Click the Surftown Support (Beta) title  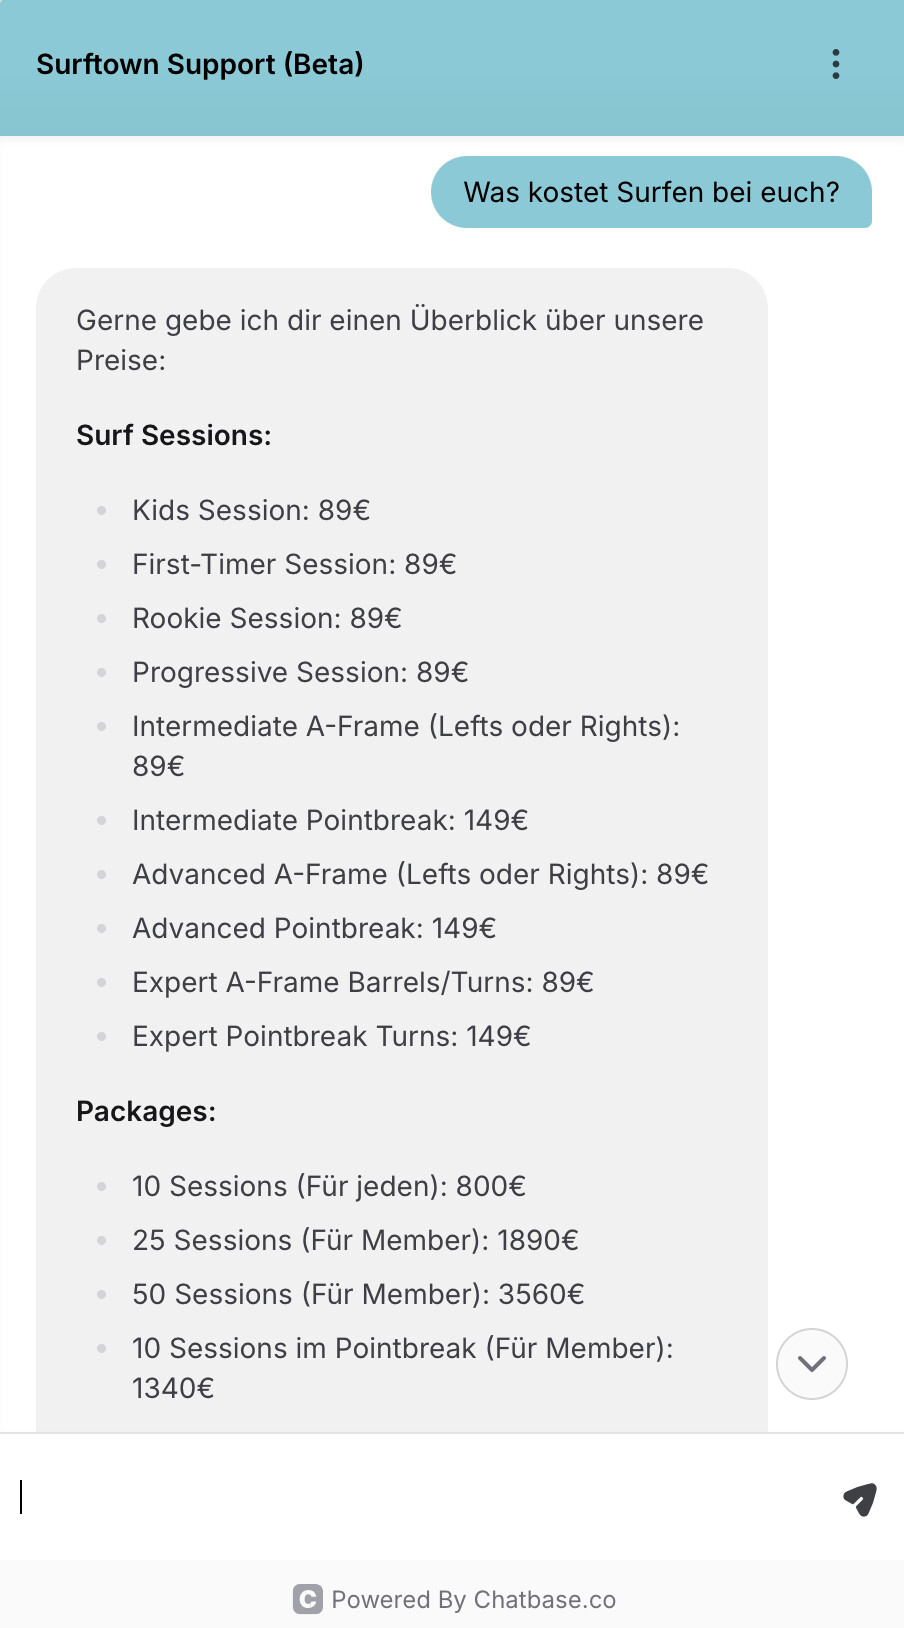[200, 64]
